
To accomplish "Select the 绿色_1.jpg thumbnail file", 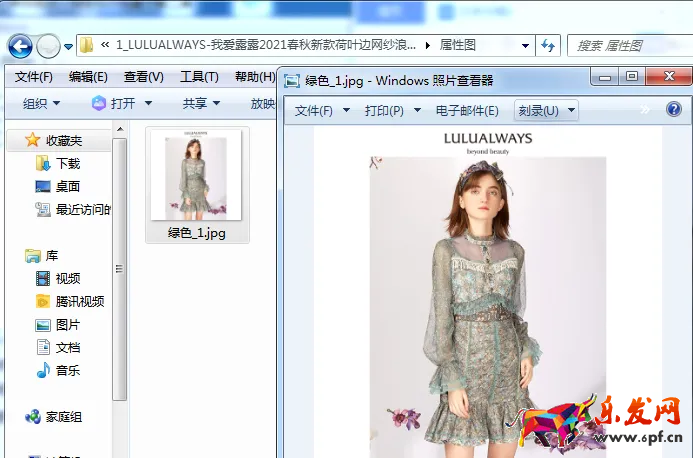I will [x=197, y=185].
